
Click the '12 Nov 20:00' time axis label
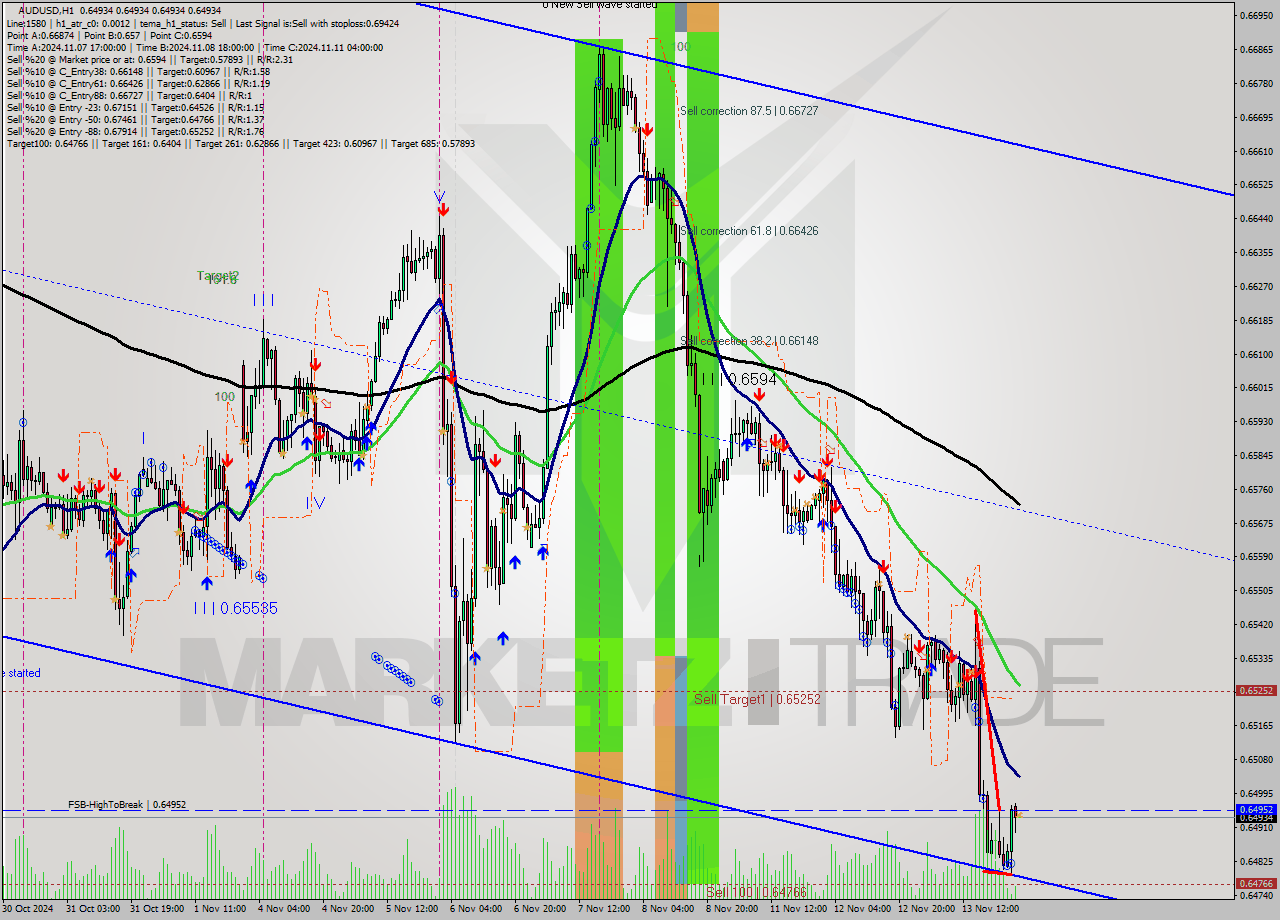(x=926, y=909)
